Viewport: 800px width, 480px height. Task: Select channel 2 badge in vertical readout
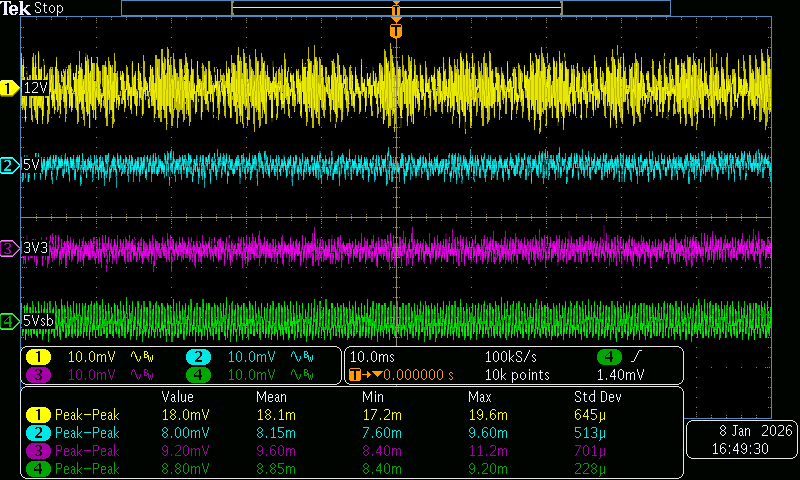(x=199, y=357)
